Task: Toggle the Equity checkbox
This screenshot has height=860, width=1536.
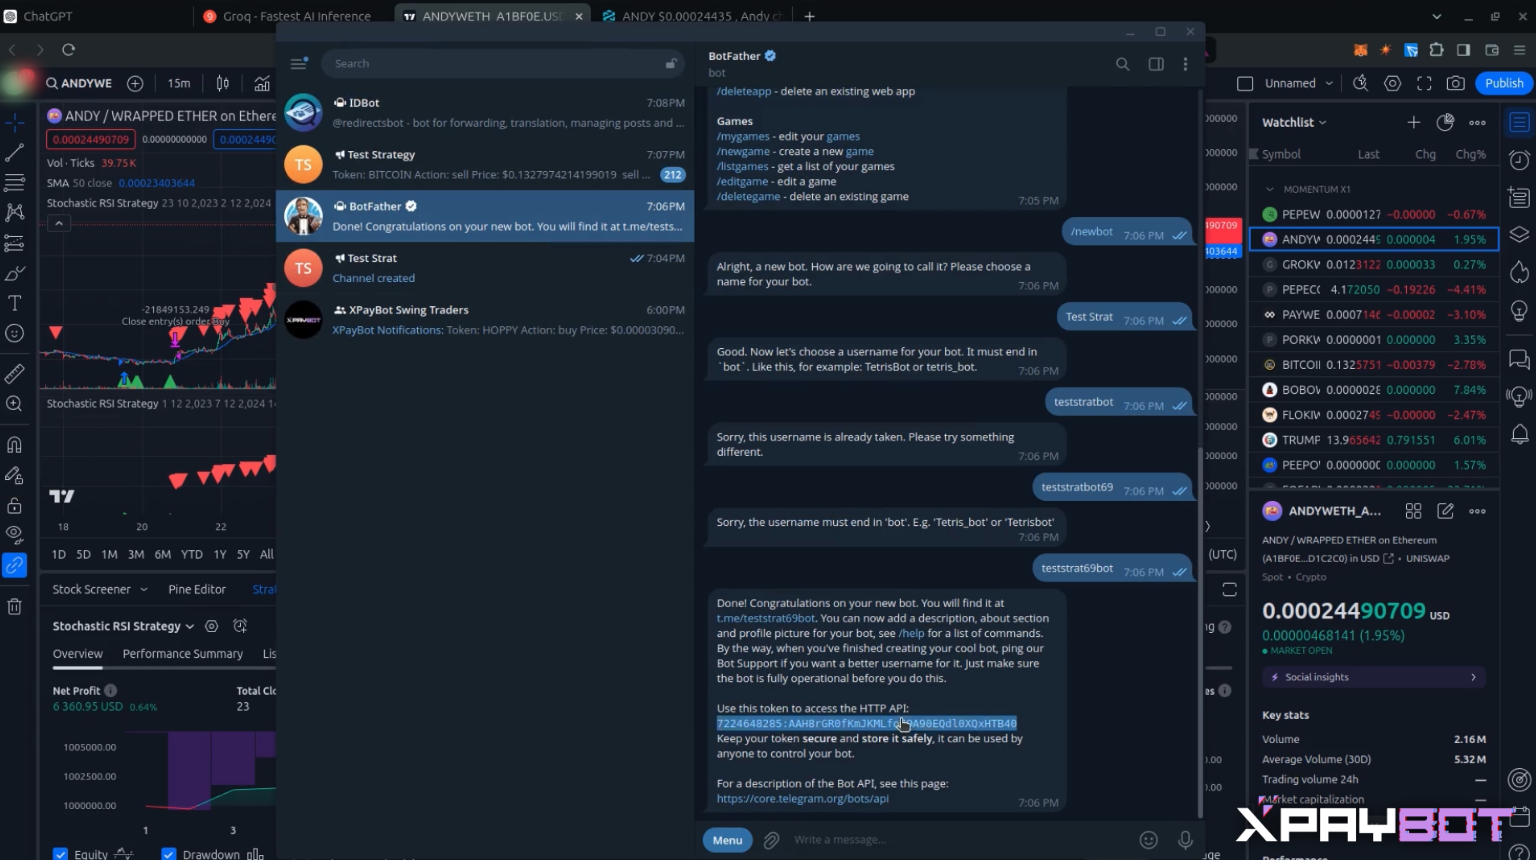Action: 60,855
